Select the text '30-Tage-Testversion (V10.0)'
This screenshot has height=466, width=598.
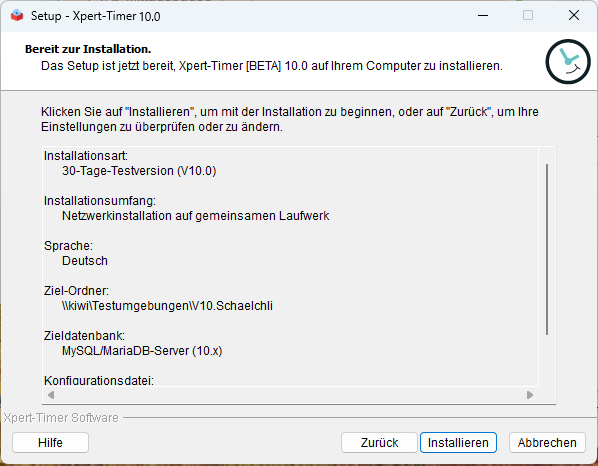click(x=139, y=171)
